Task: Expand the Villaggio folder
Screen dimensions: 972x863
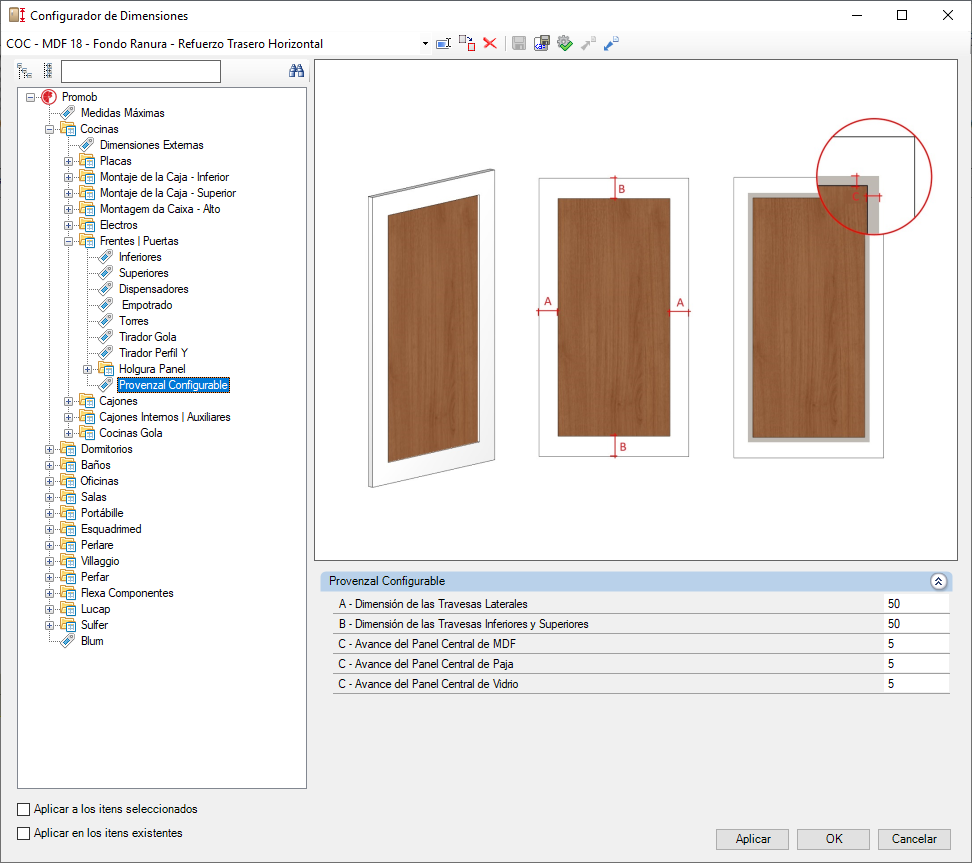Action: point(50,562)
